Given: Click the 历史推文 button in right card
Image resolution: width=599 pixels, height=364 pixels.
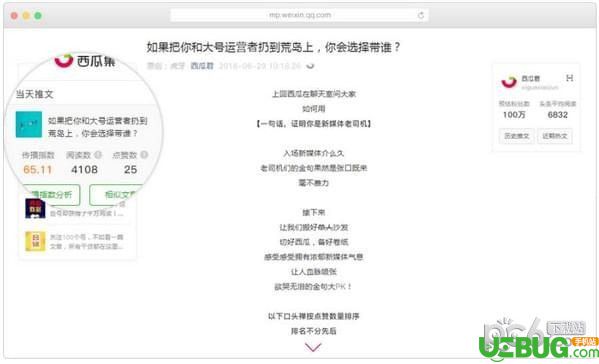Looking at the screenshot, I should [516, 136].
